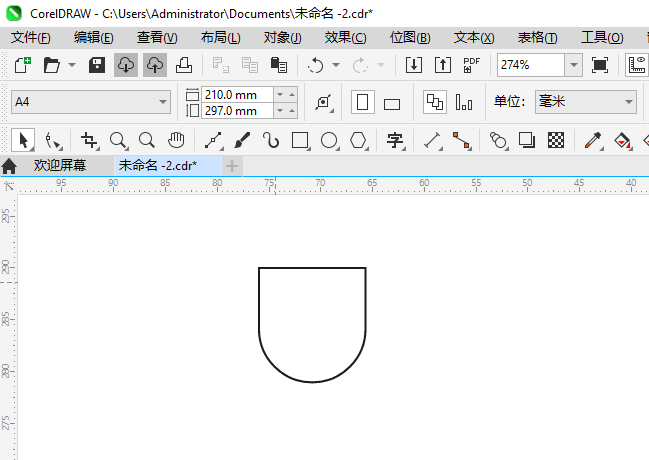Click the Export icon
Image resolution: width=649 pixels, height=460 pixels.
coord(443,65)
